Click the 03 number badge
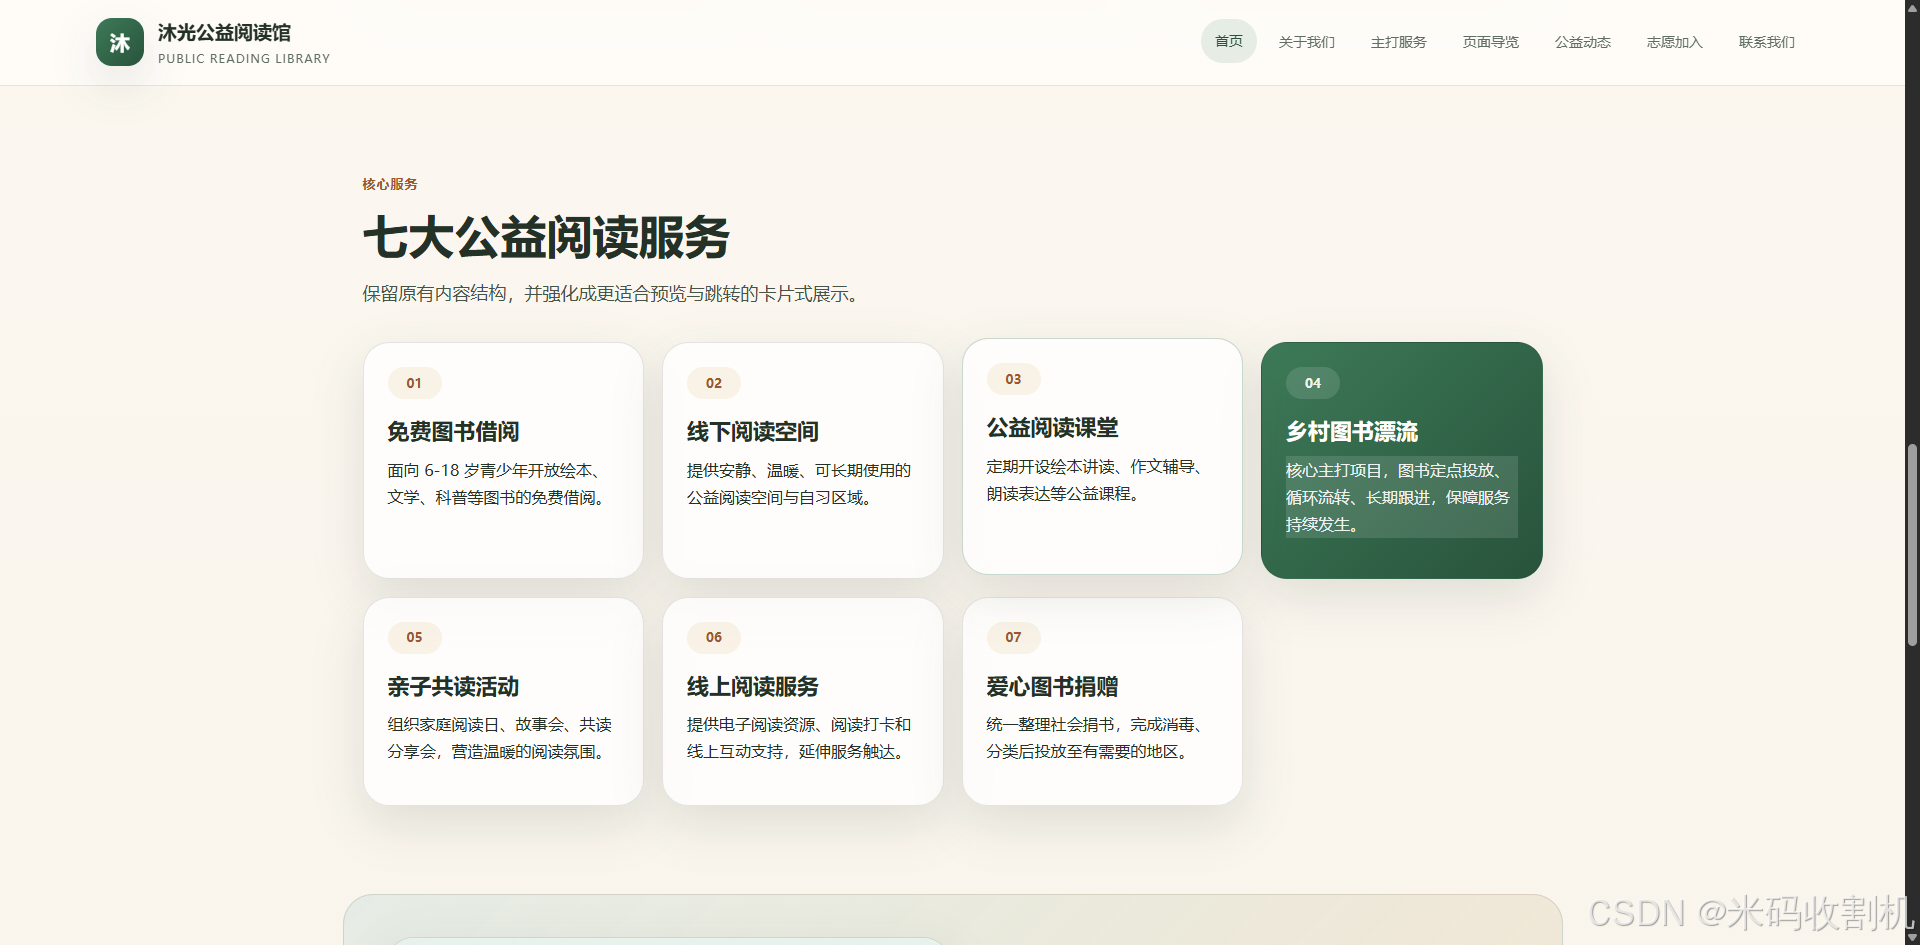The image size is (1920, 945). click(x=1013, y=379)
